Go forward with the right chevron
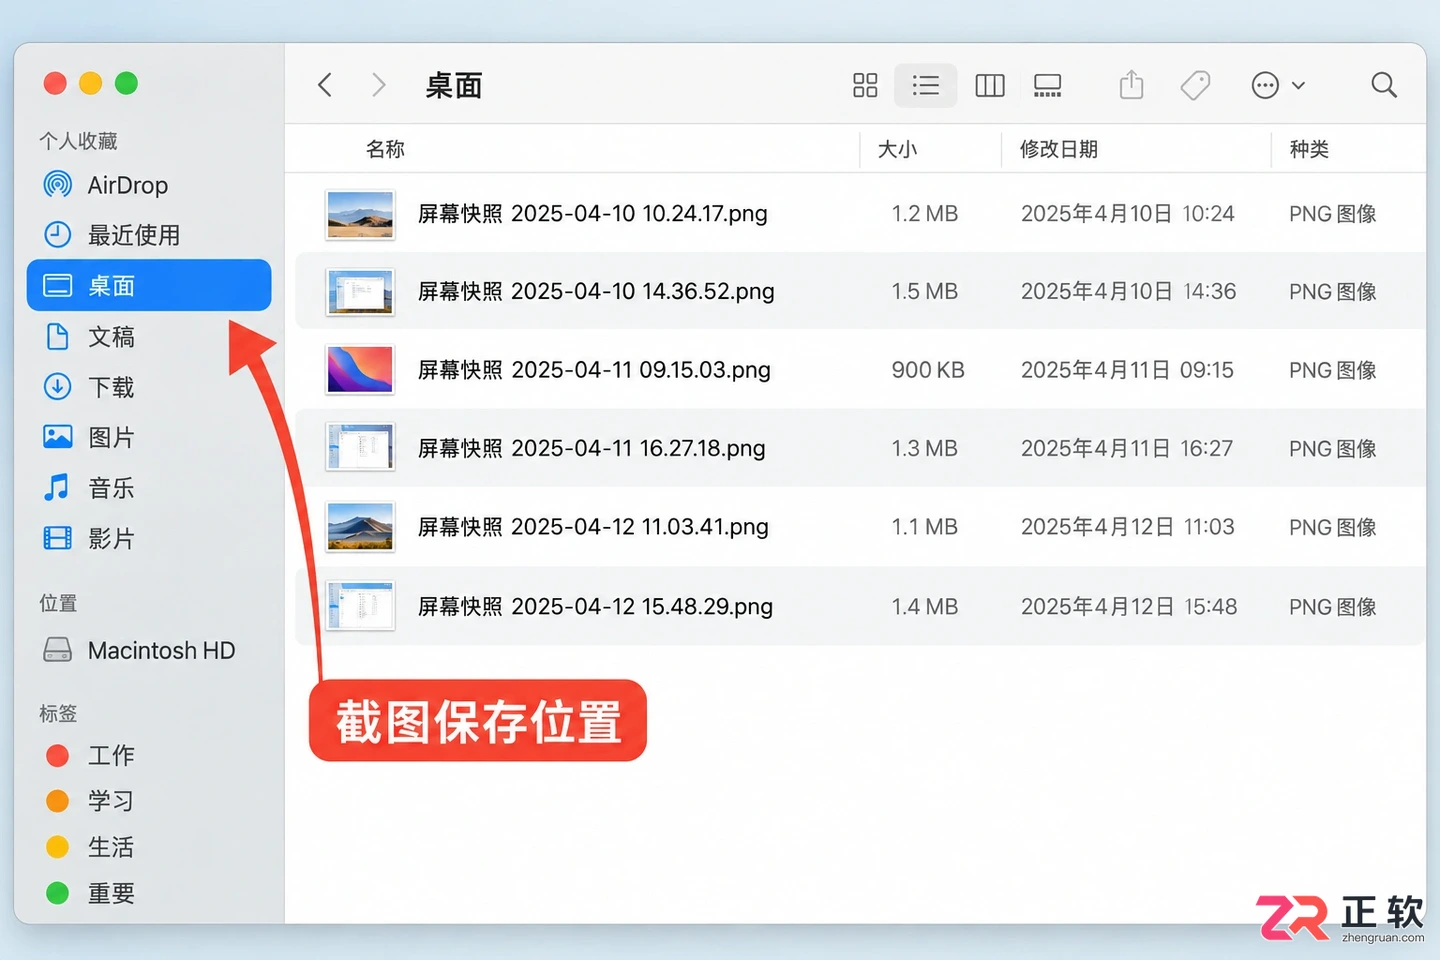This screenshot has height=960, width=1440. (x=378, y=85)
